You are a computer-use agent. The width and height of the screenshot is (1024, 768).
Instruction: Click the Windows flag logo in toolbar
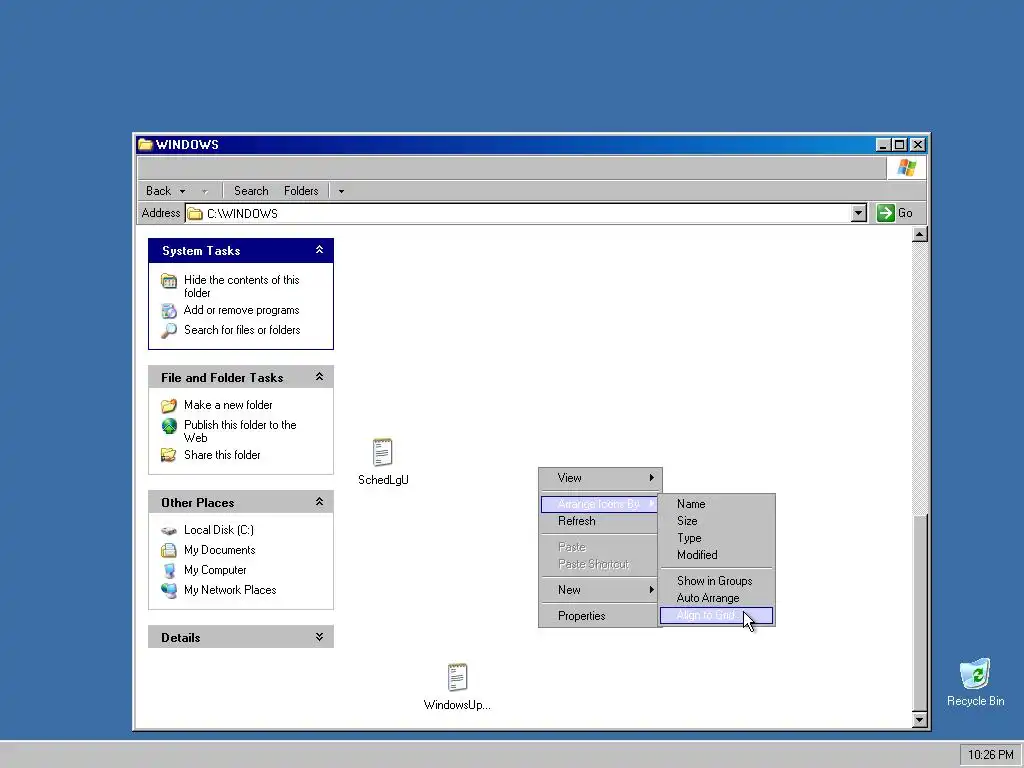906,168
